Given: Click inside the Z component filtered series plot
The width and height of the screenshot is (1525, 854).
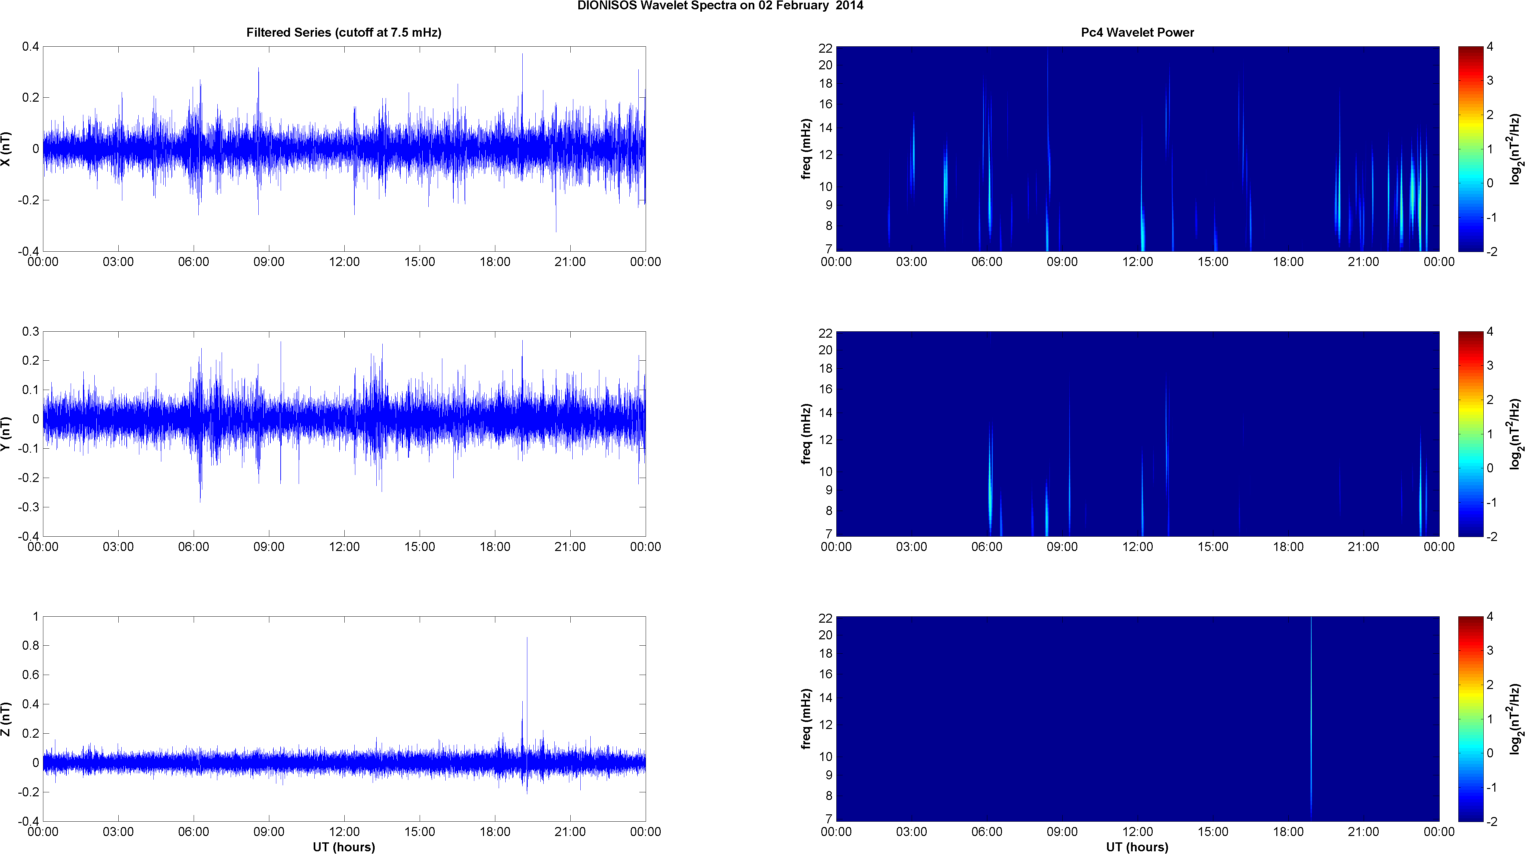Looking at the screenshot, I should 344,719.
